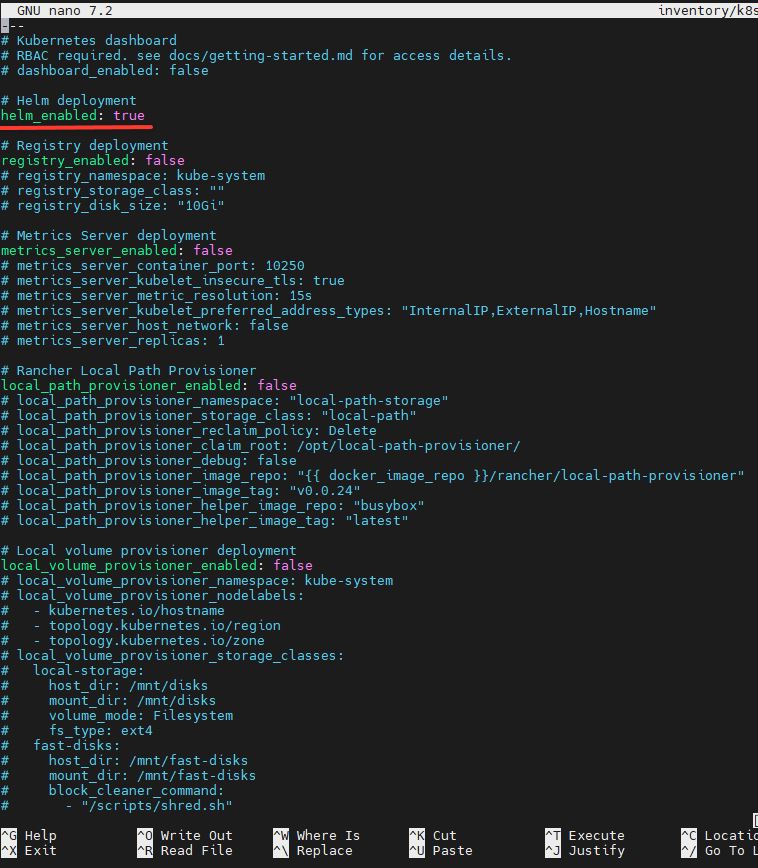Place cursor on local_volume_provisioner_storage_classes line
This screenshot has height=868, width=758.
tap(172, 655)
